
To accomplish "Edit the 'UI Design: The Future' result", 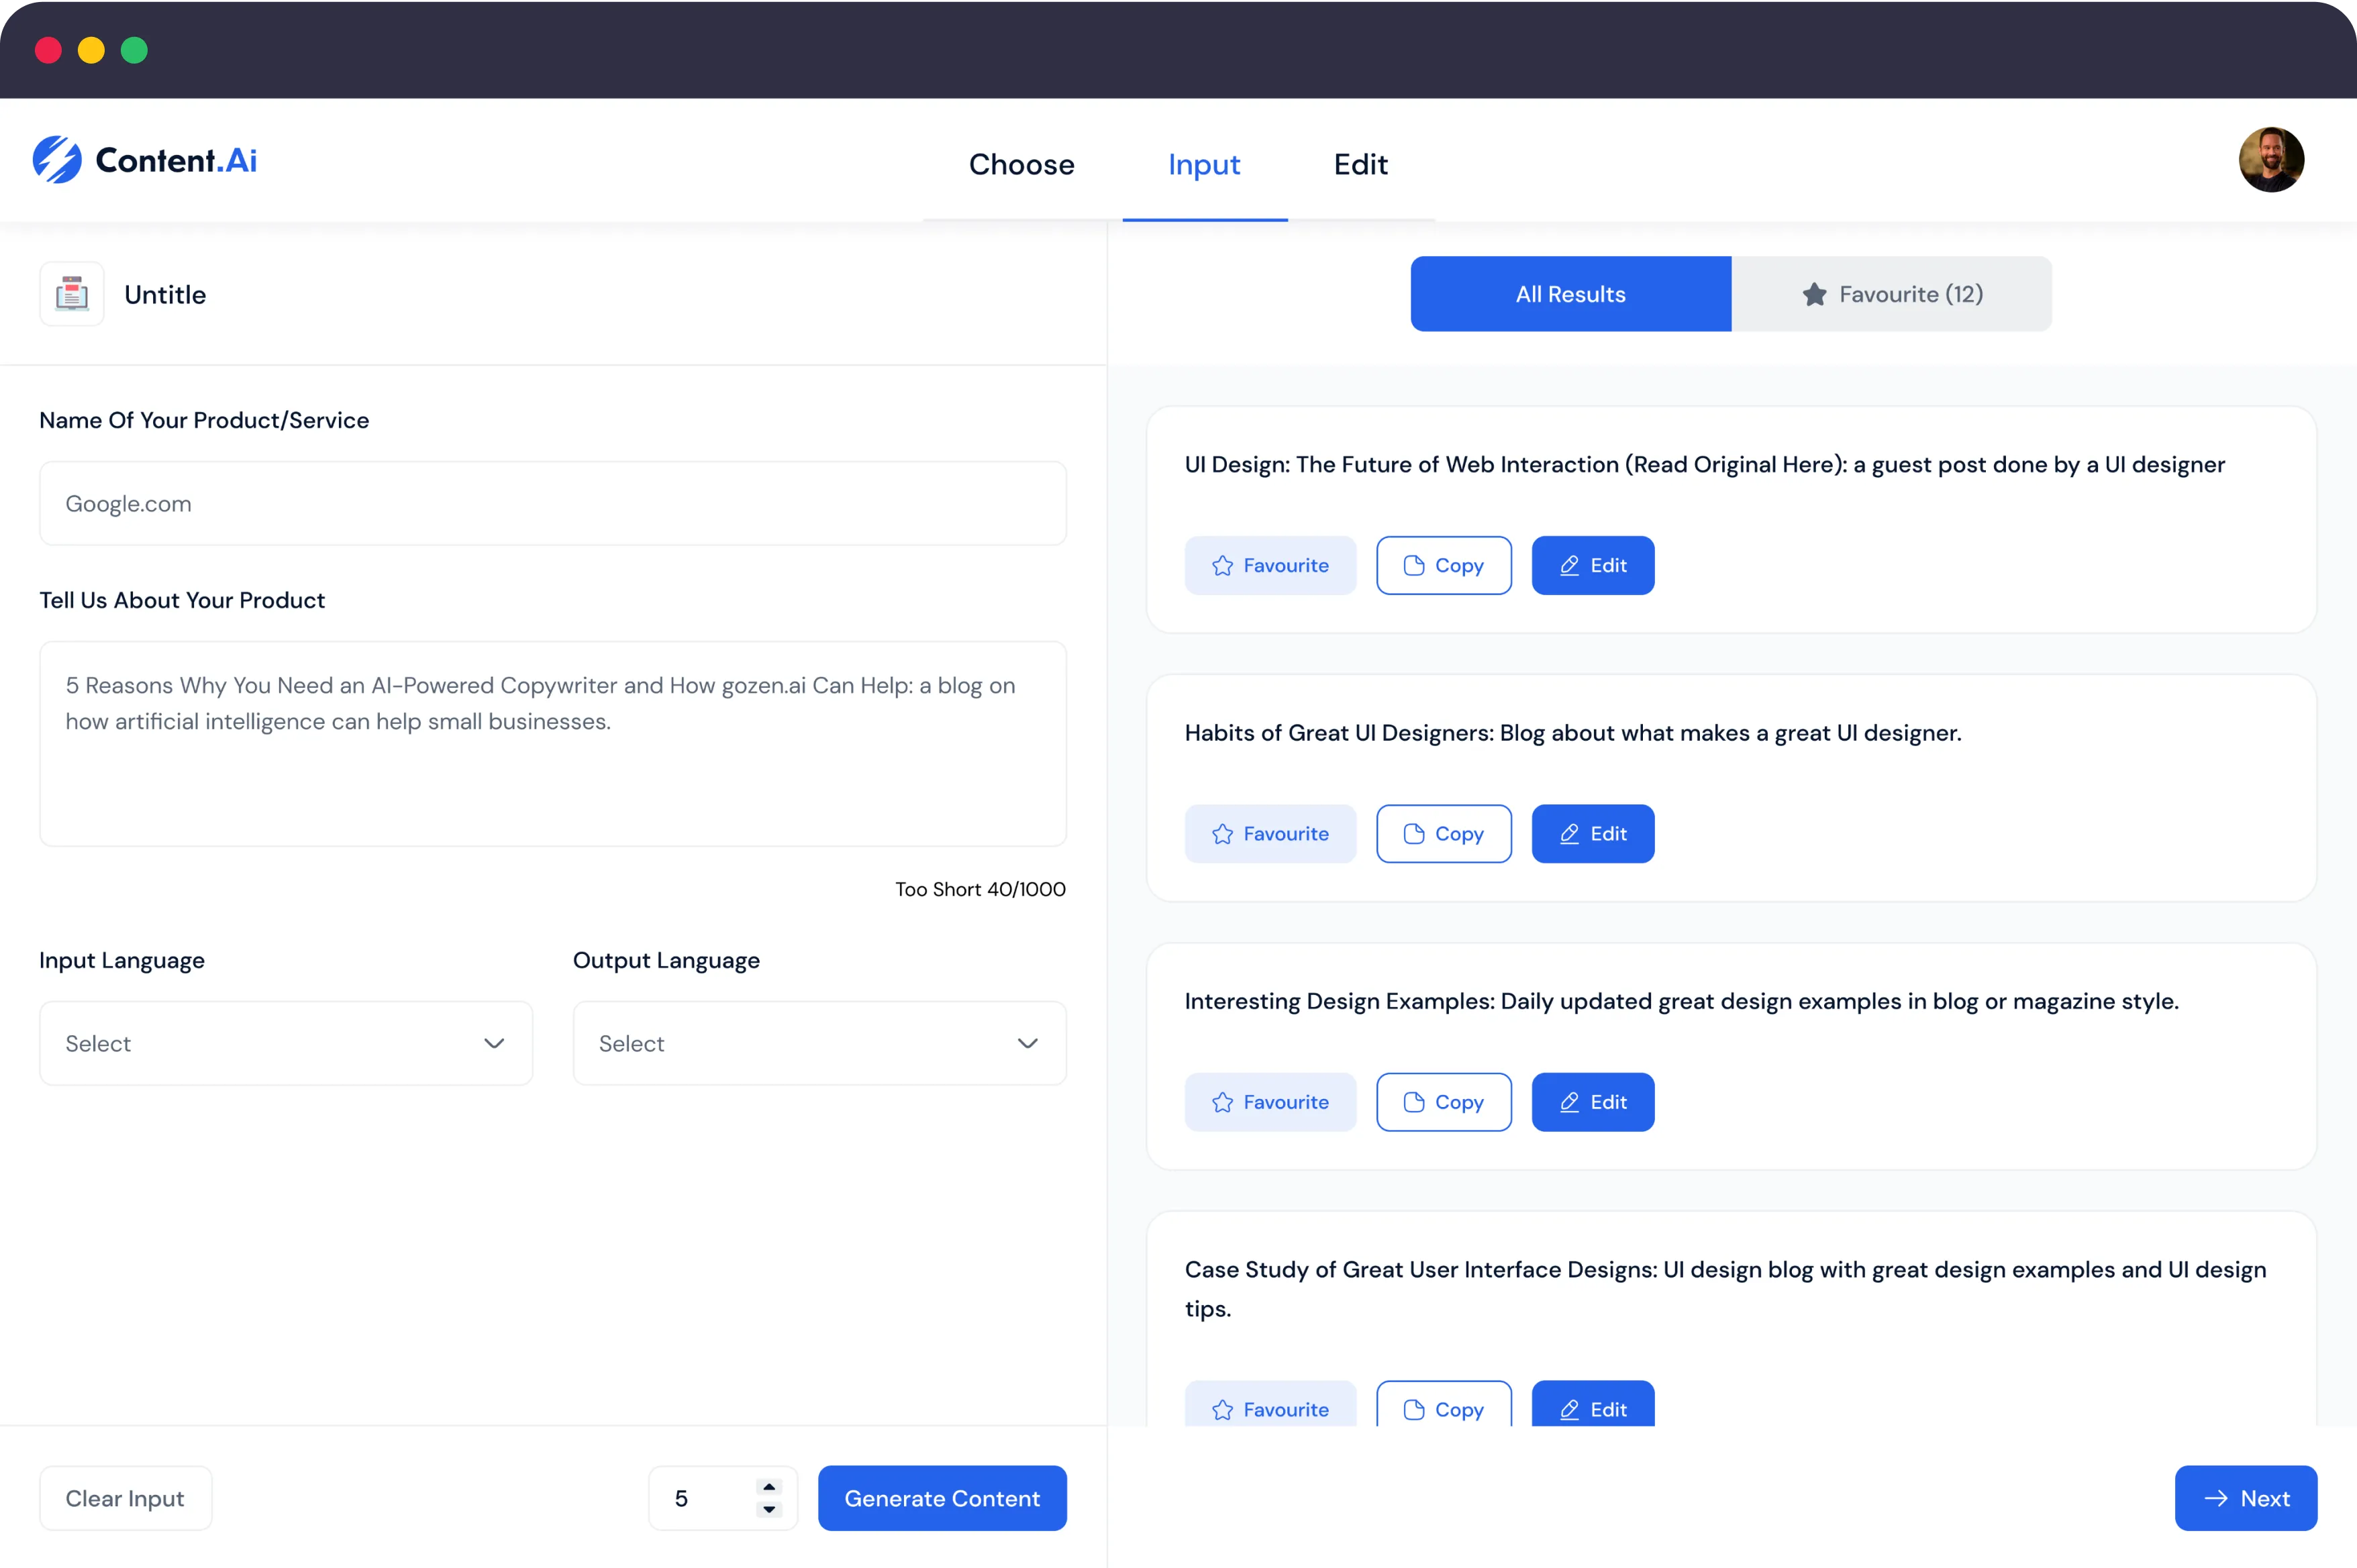I will tap(1592, 566).
